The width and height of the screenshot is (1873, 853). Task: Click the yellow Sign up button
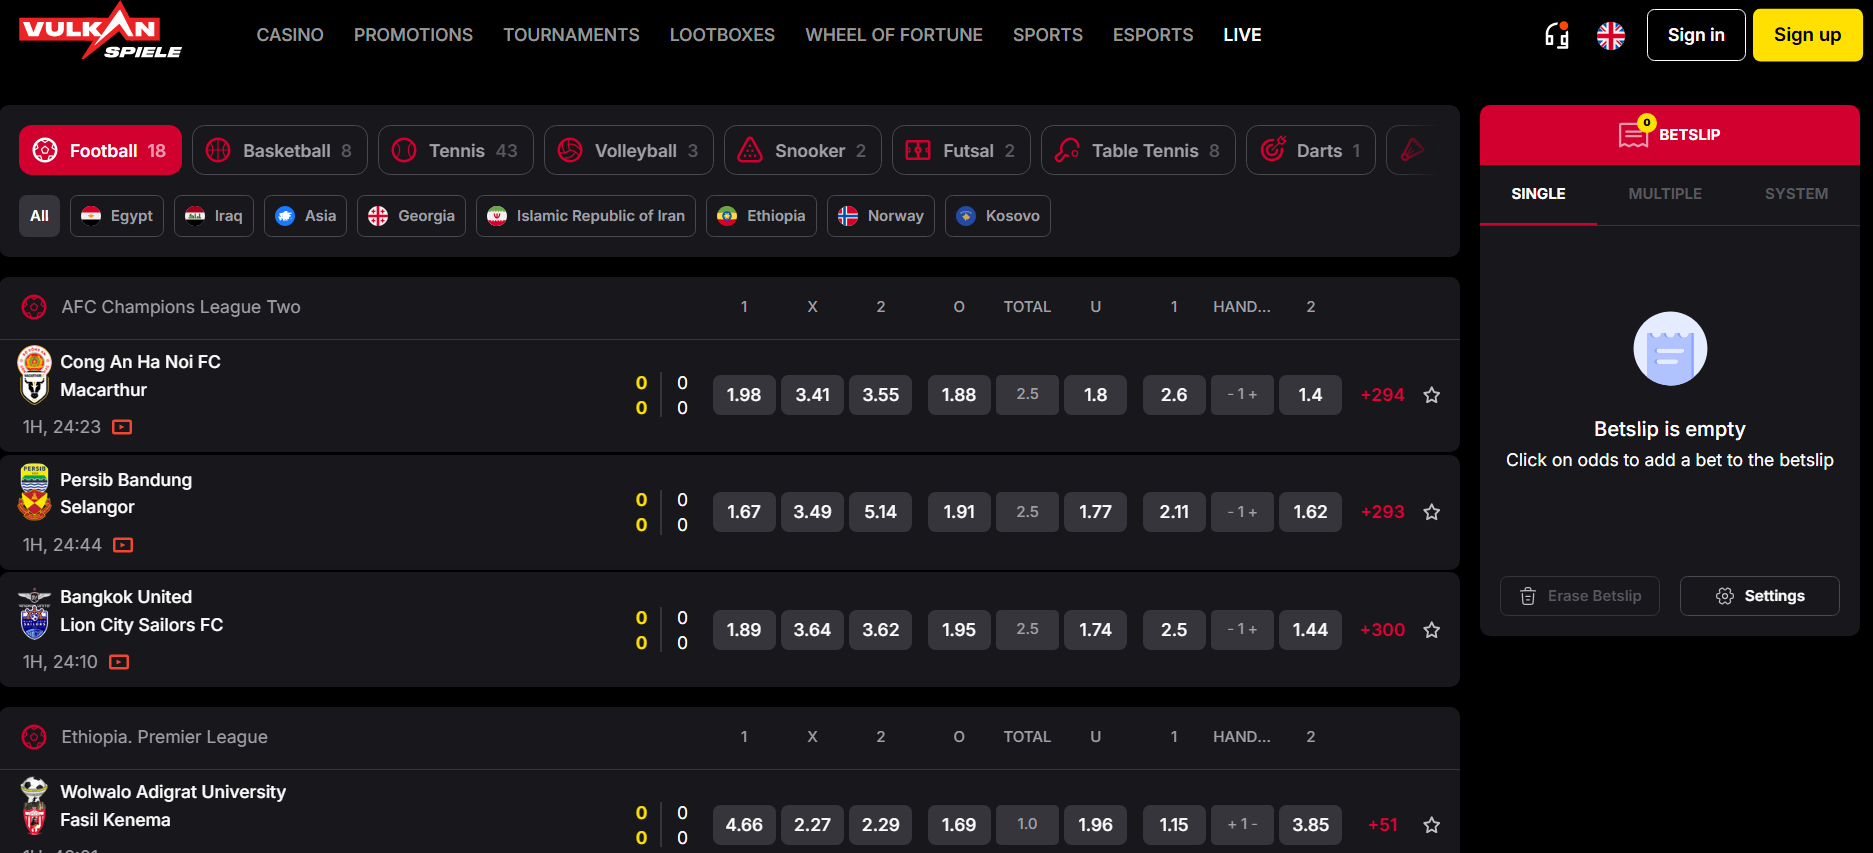click(x=1806, y=35)
